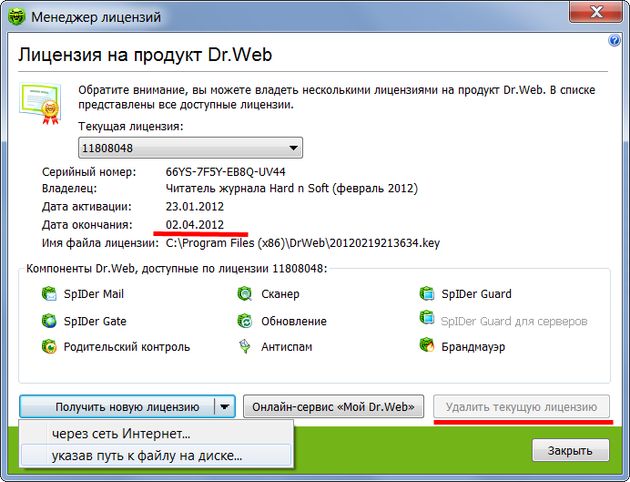This screenshot has height=482, width=630.
Task: Click the Антиспам label
Action: pyautogui.click(x=286, y=347)
